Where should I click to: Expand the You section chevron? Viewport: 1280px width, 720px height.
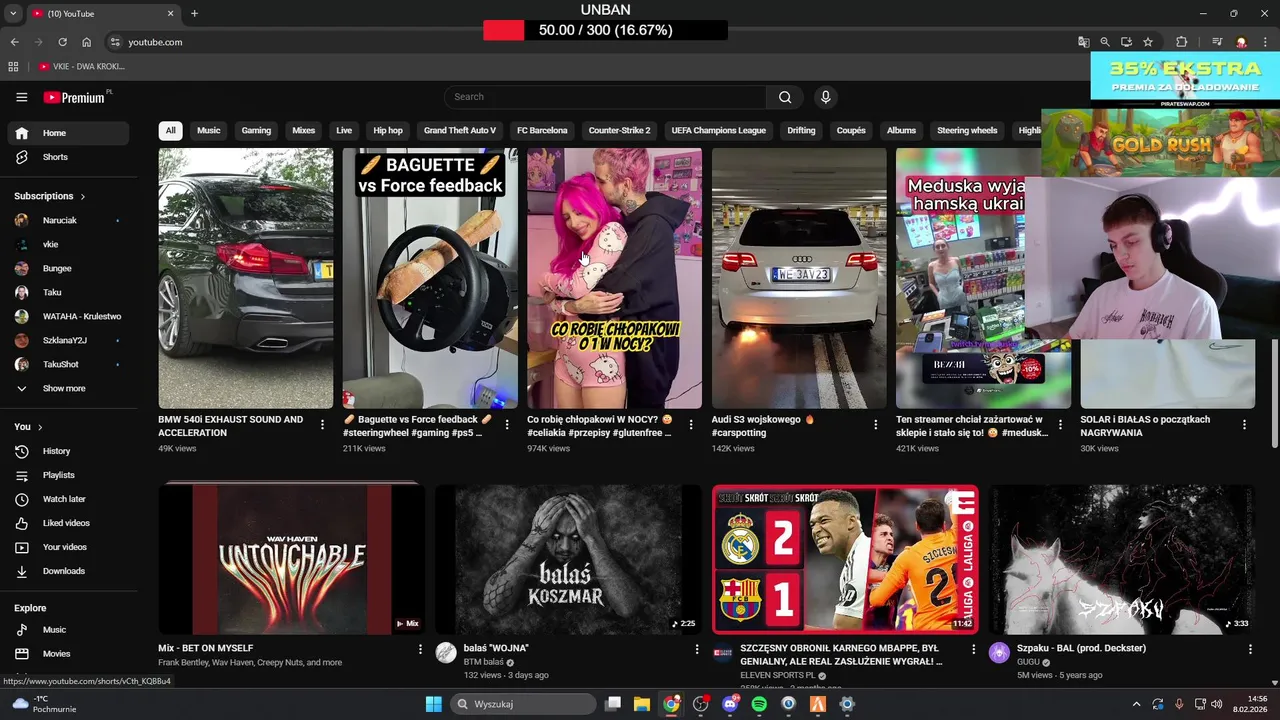tap(39, 427)
